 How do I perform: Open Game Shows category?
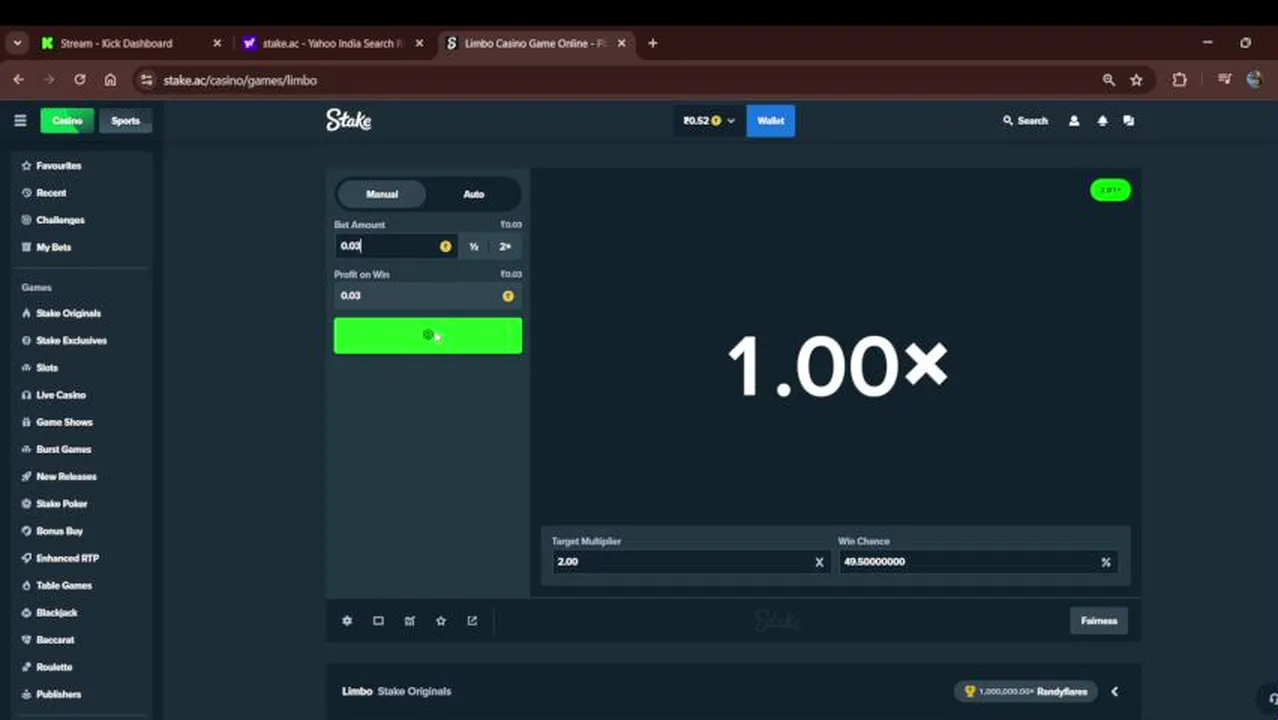64,422
